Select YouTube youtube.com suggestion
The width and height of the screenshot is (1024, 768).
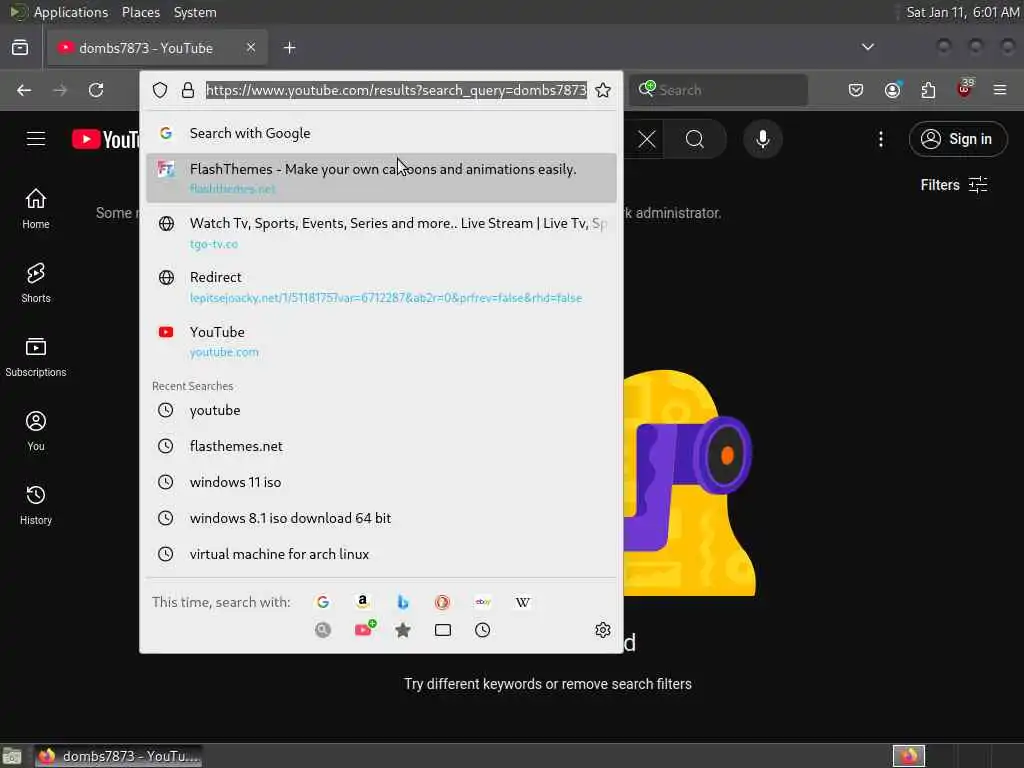point(381,341)
